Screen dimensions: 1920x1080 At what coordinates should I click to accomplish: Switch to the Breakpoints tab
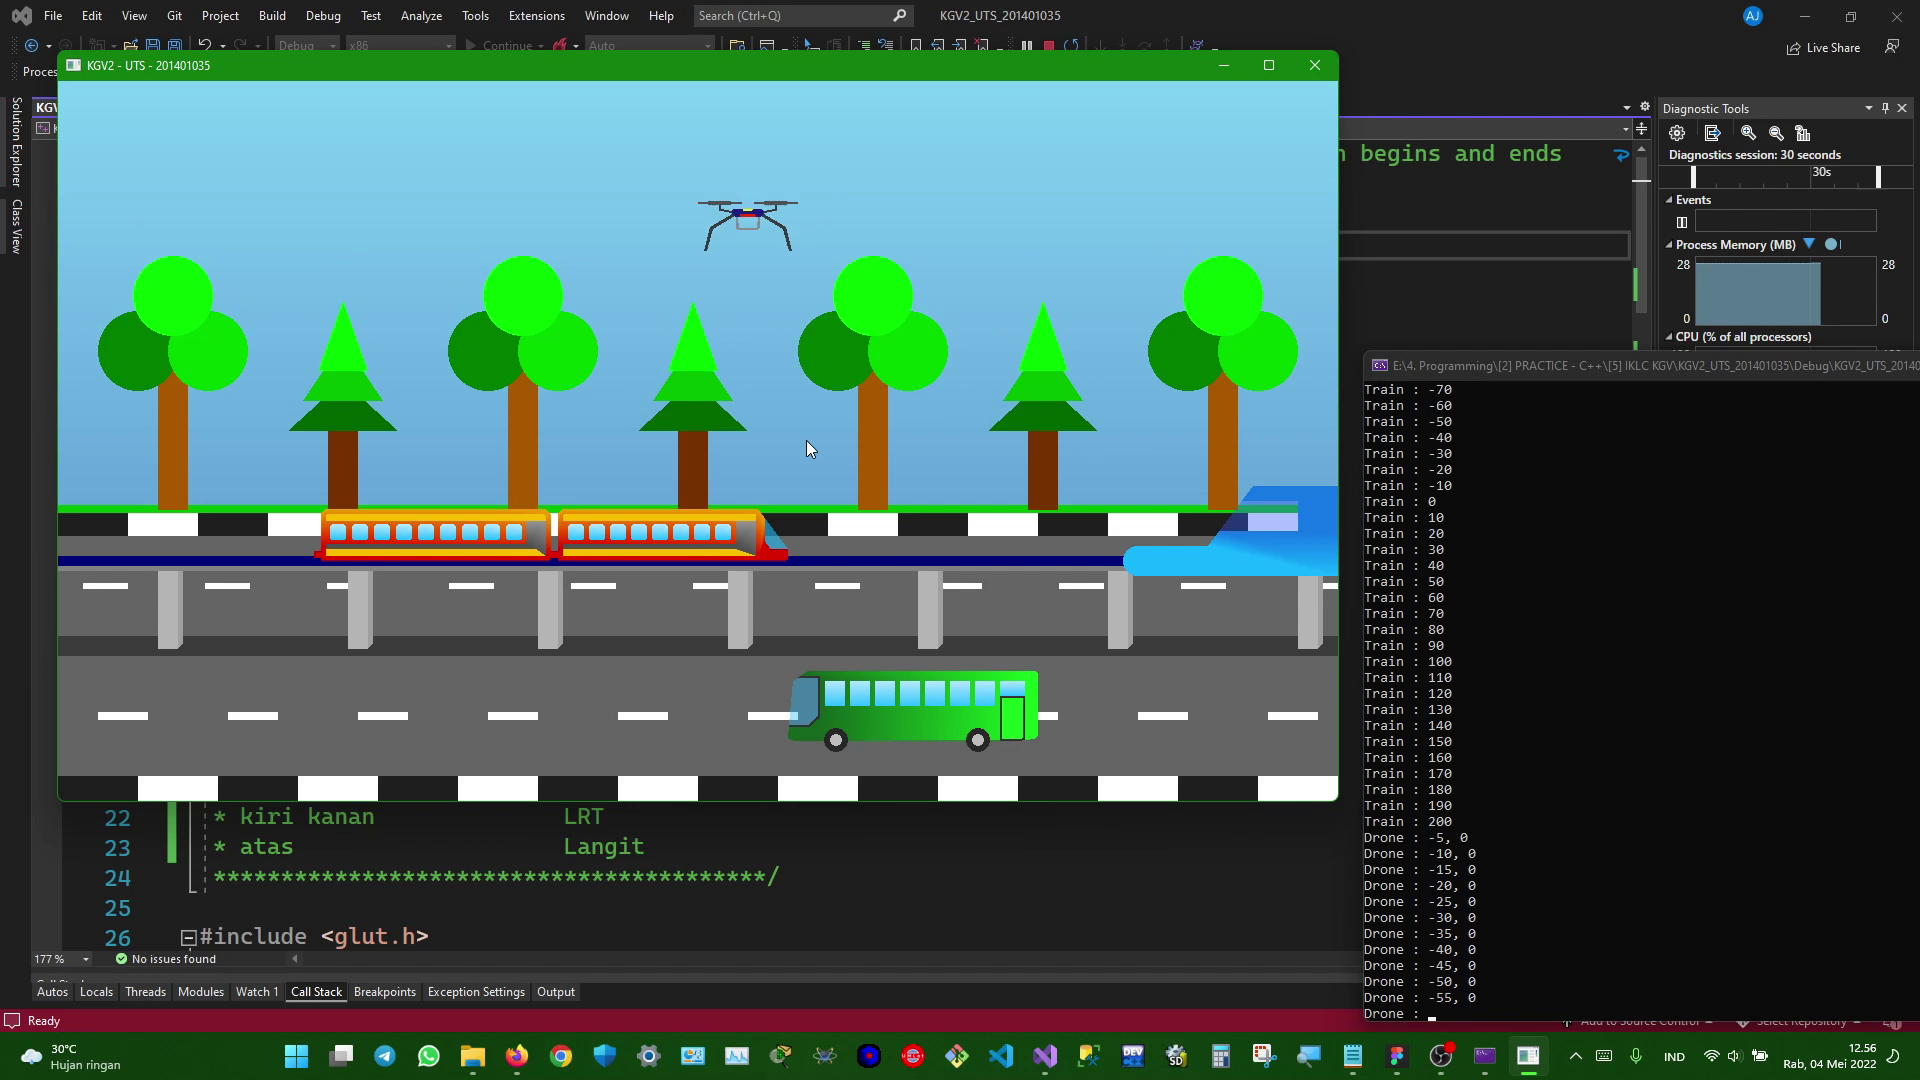coord(384,992)
